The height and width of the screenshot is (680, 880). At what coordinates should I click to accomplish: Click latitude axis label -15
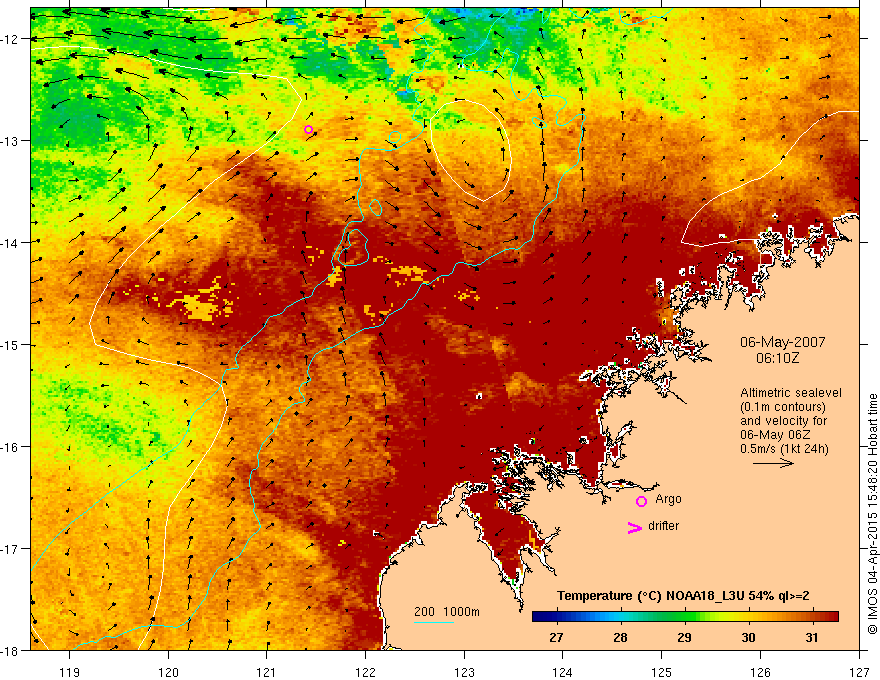pyautogui.click(x=11, y=344)
